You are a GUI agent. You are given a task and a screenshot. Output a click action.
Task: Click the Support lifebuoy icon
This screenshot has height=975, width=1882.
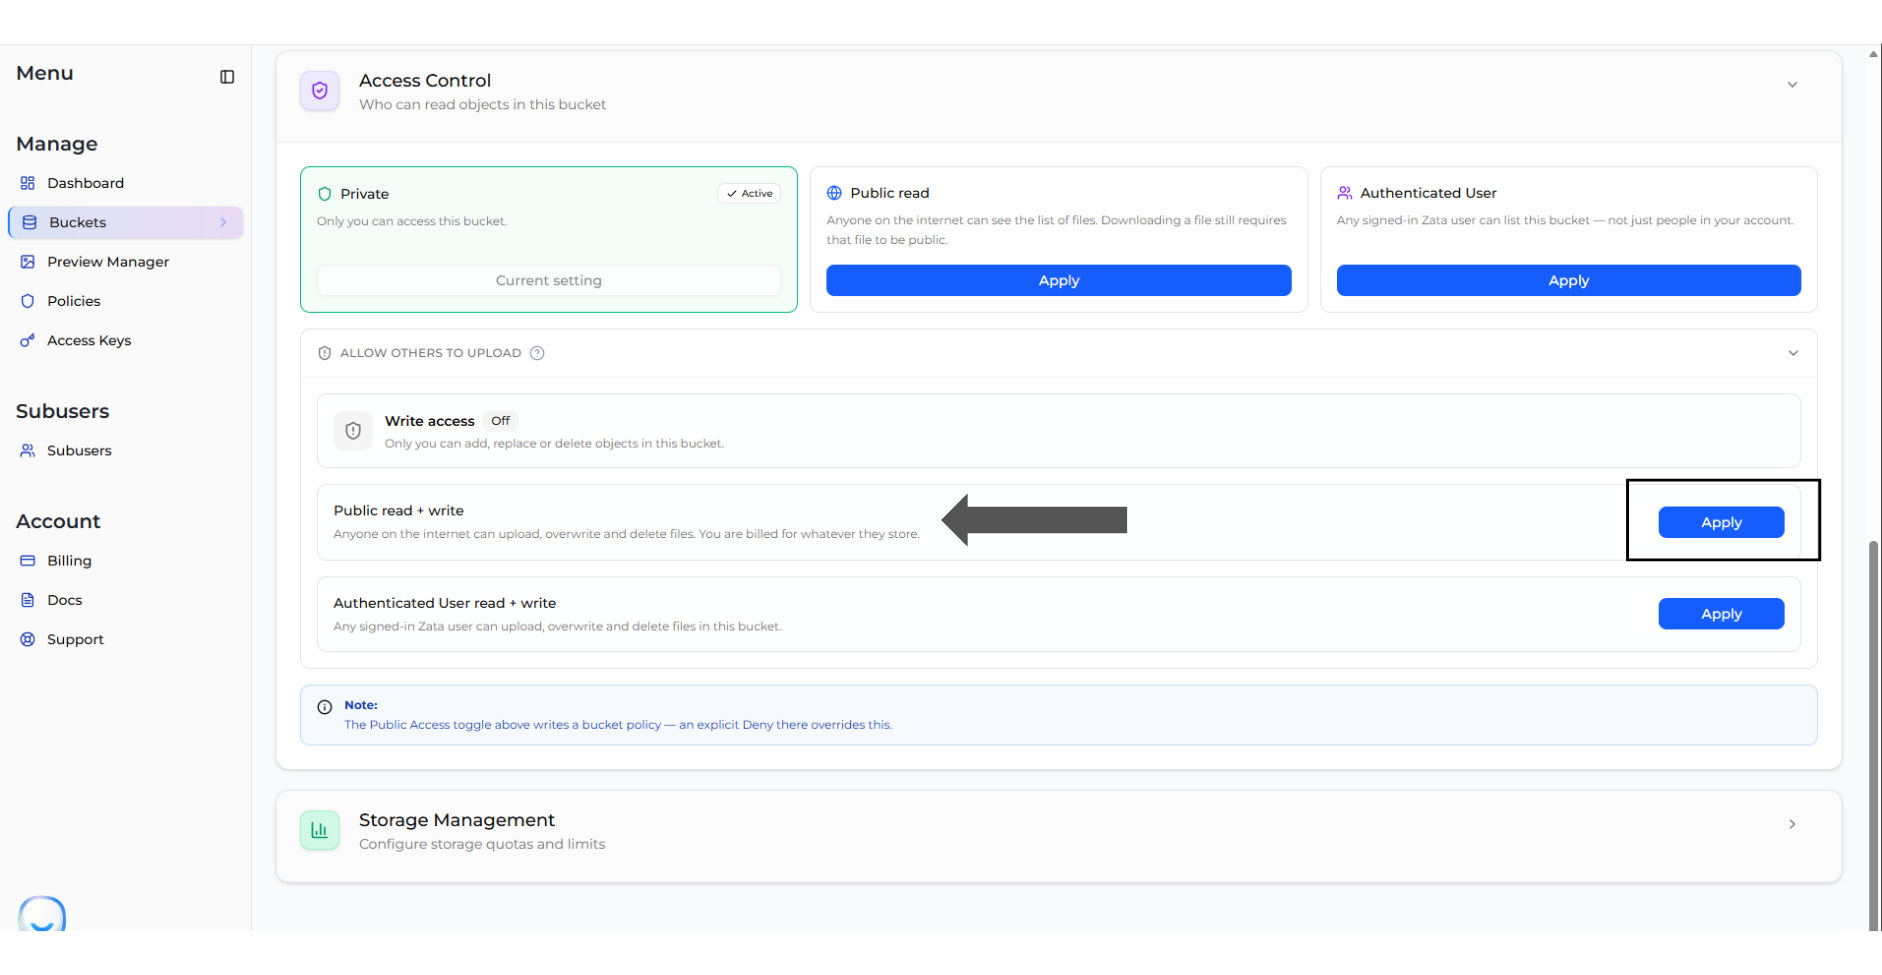click(28, 640)
